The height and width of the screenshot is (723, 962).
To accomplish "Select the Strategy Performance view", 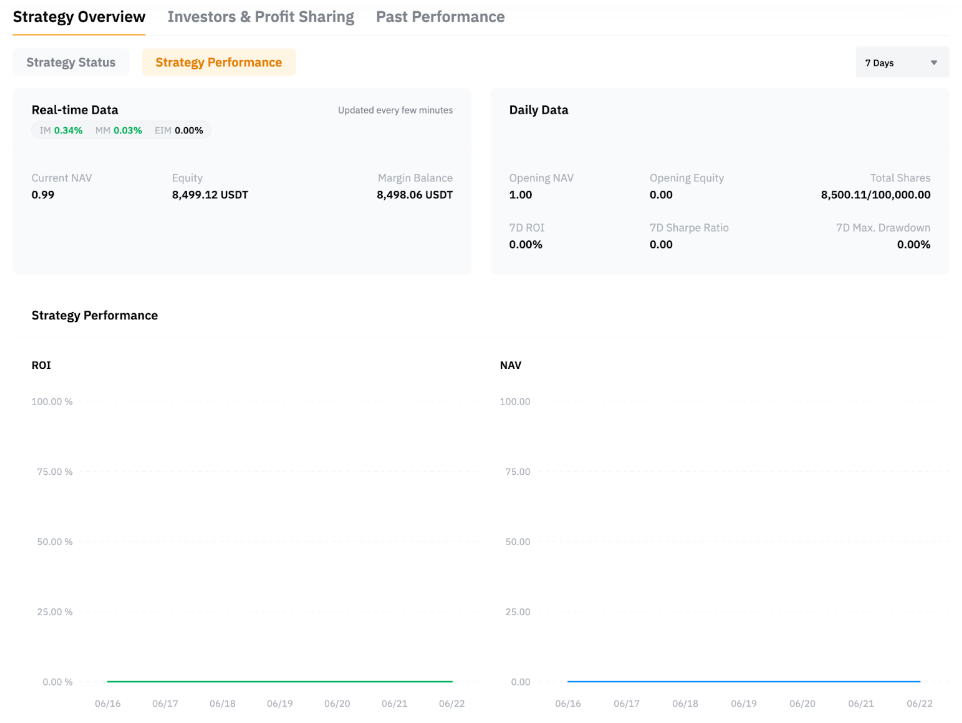I will [x=218, y=62].
